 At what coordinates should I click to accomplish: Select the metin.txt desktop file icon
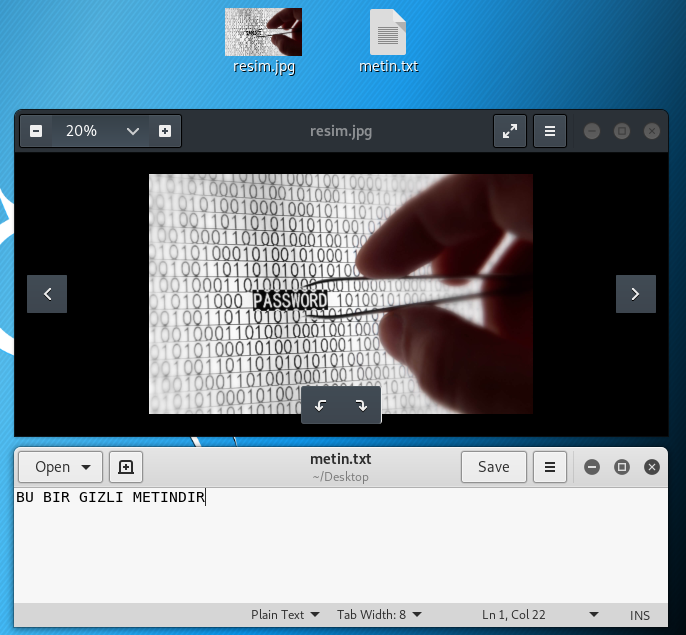388,33
